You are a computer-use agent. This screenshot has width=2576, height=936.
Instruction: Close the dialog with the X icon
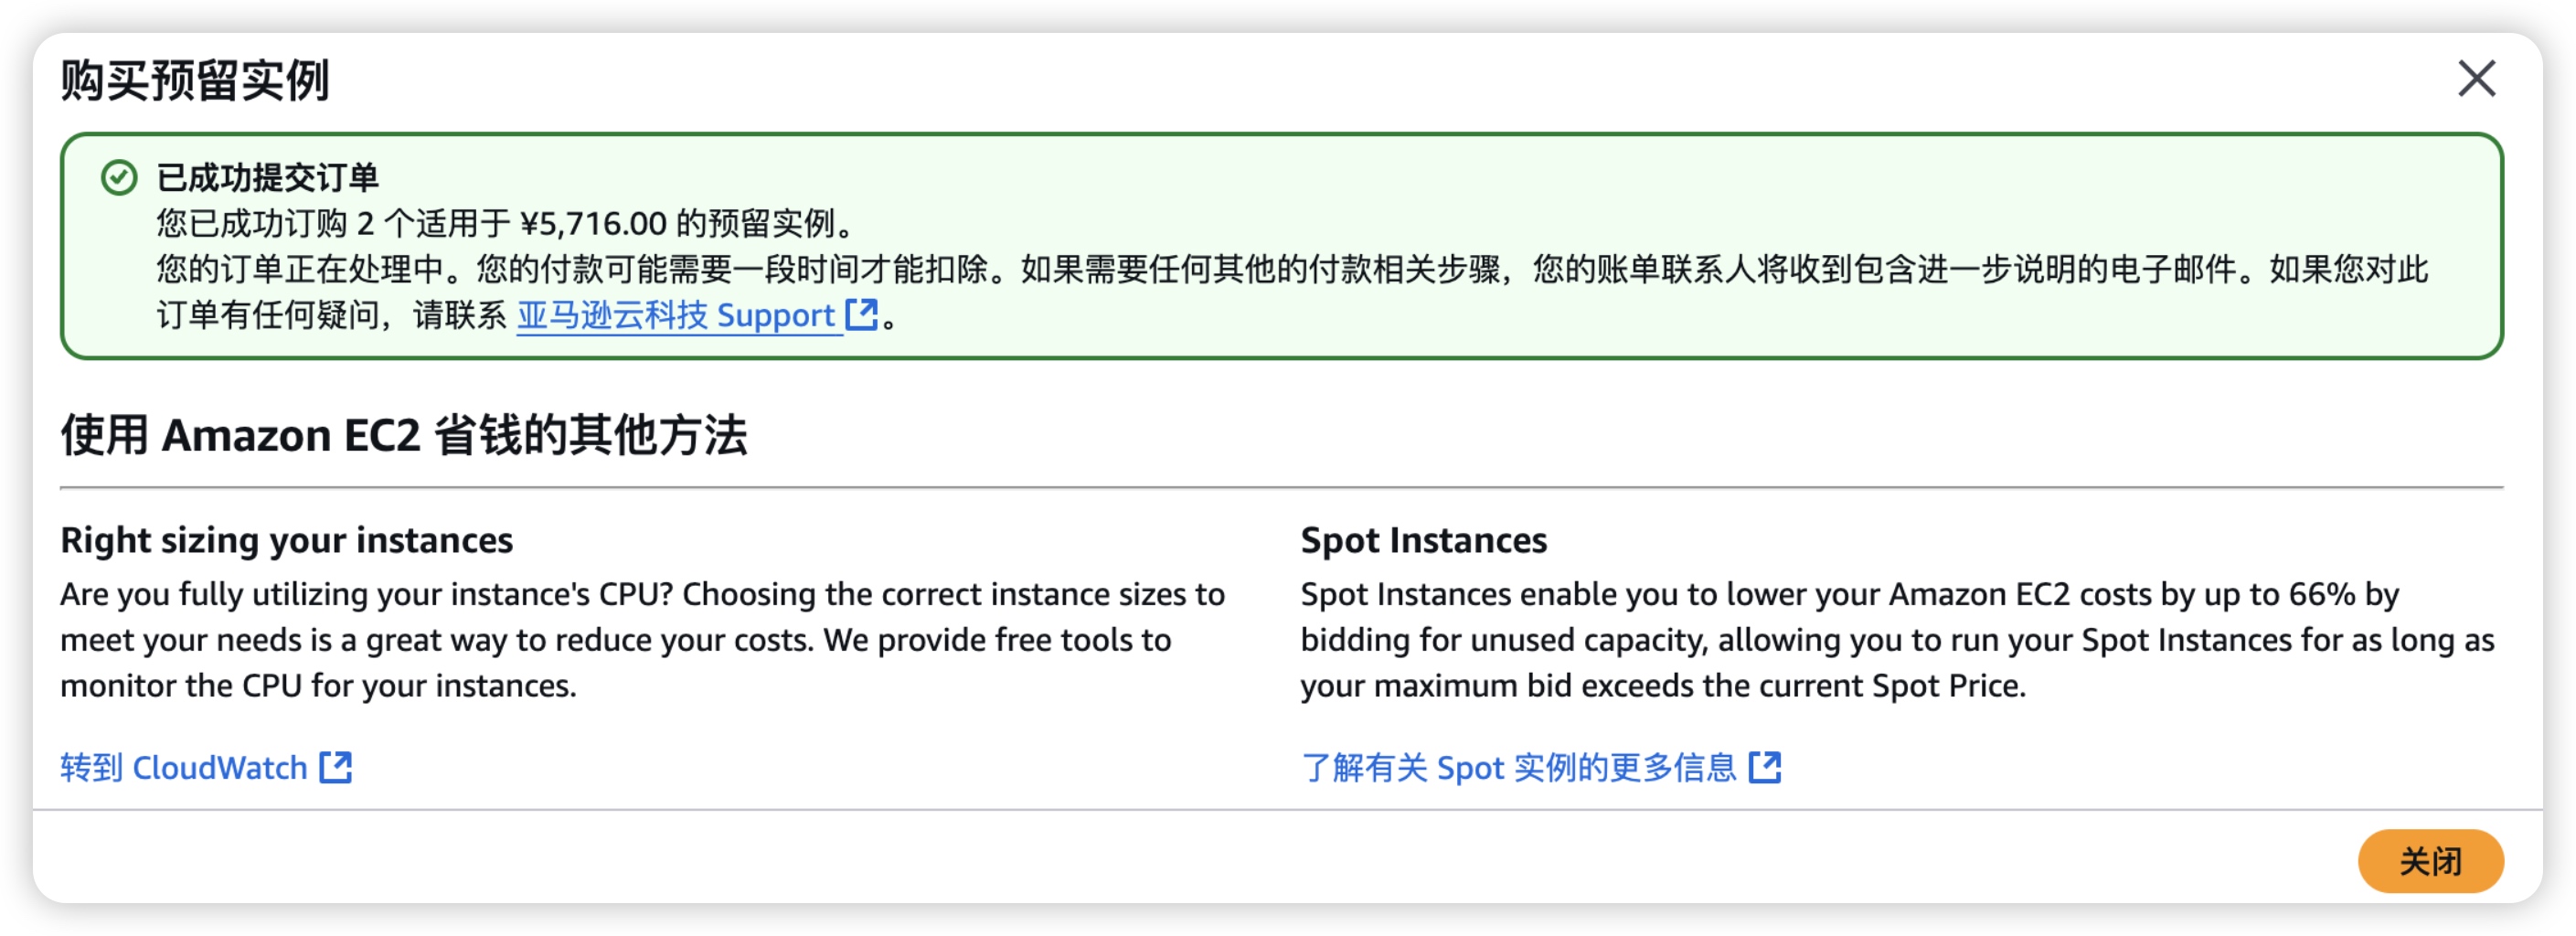pyautogui.click(x=2476, y=78)
